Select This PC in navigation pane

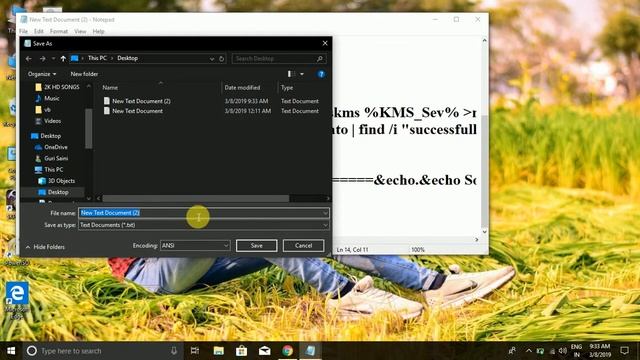[x=49, y=169]
